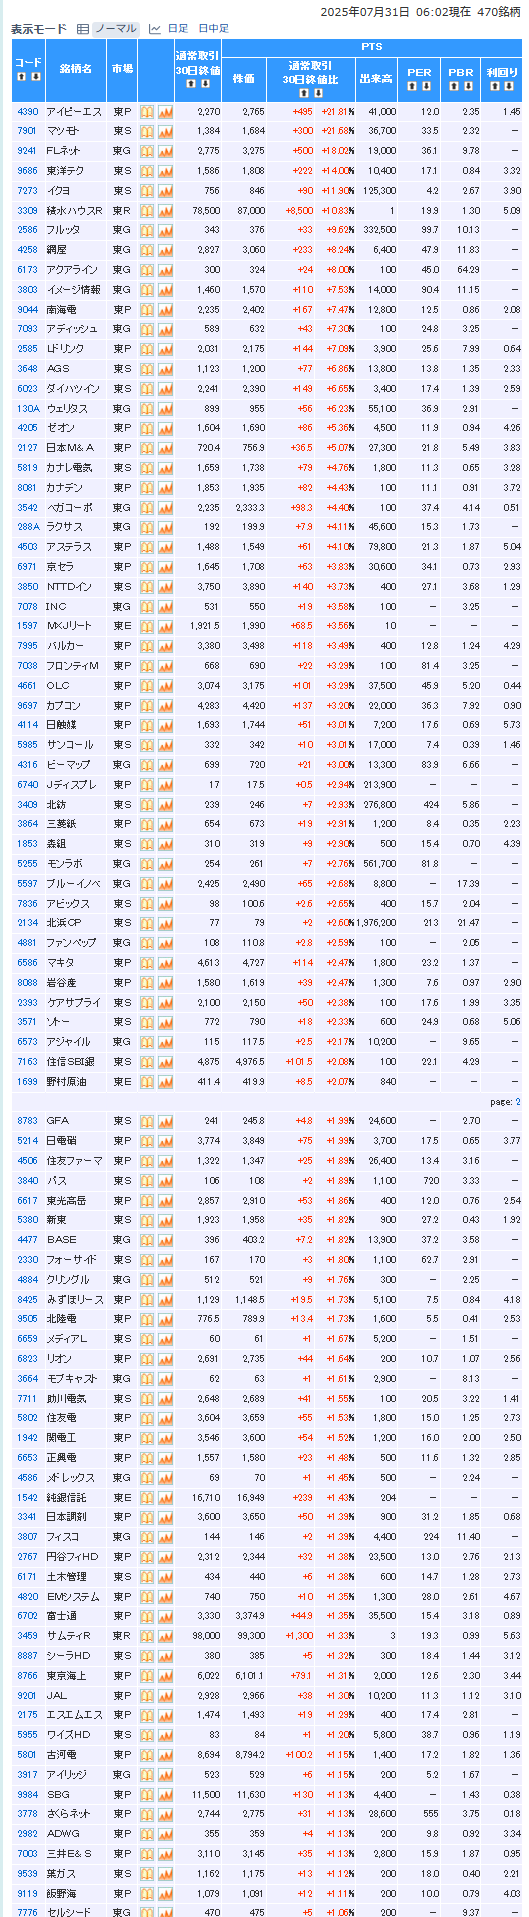Open the book icon for 南海電 row
Image resolution: width=529 pixels, height=1917 pixels.
pyautogui.click(x=147, y=309)
